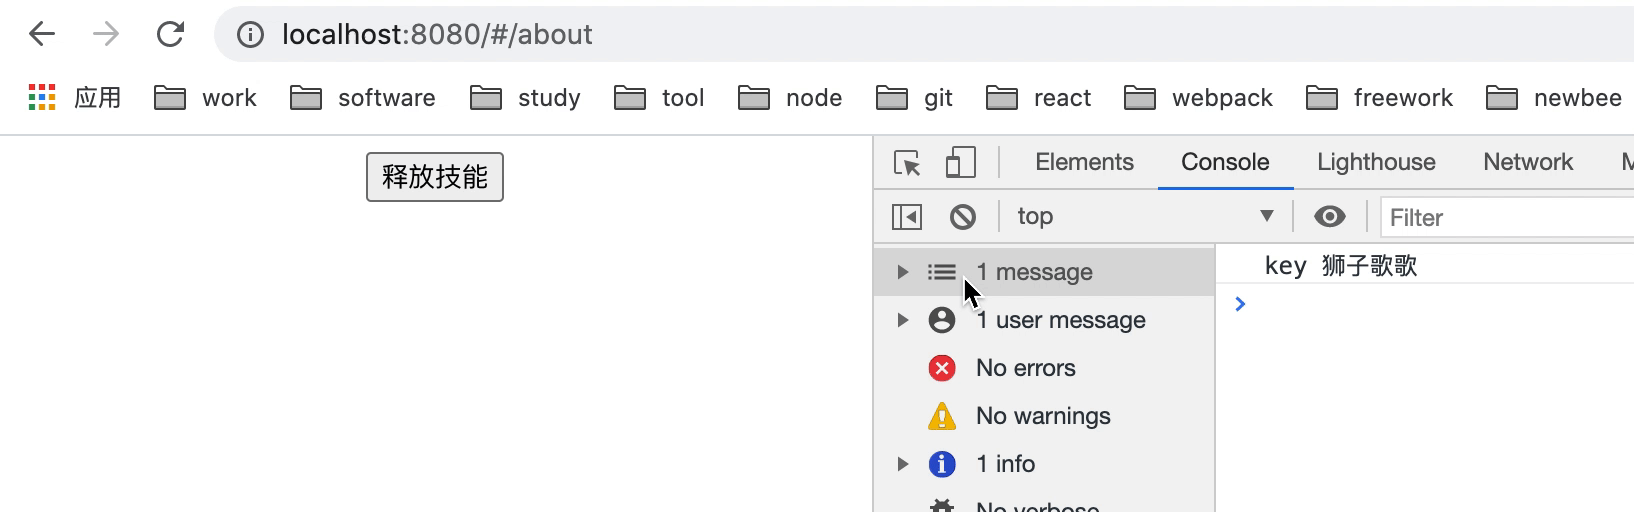The height and width of the screenshot is (512, 1634).
Task: Expand the '1 user message' group
Action: click(x=903, y=320)
